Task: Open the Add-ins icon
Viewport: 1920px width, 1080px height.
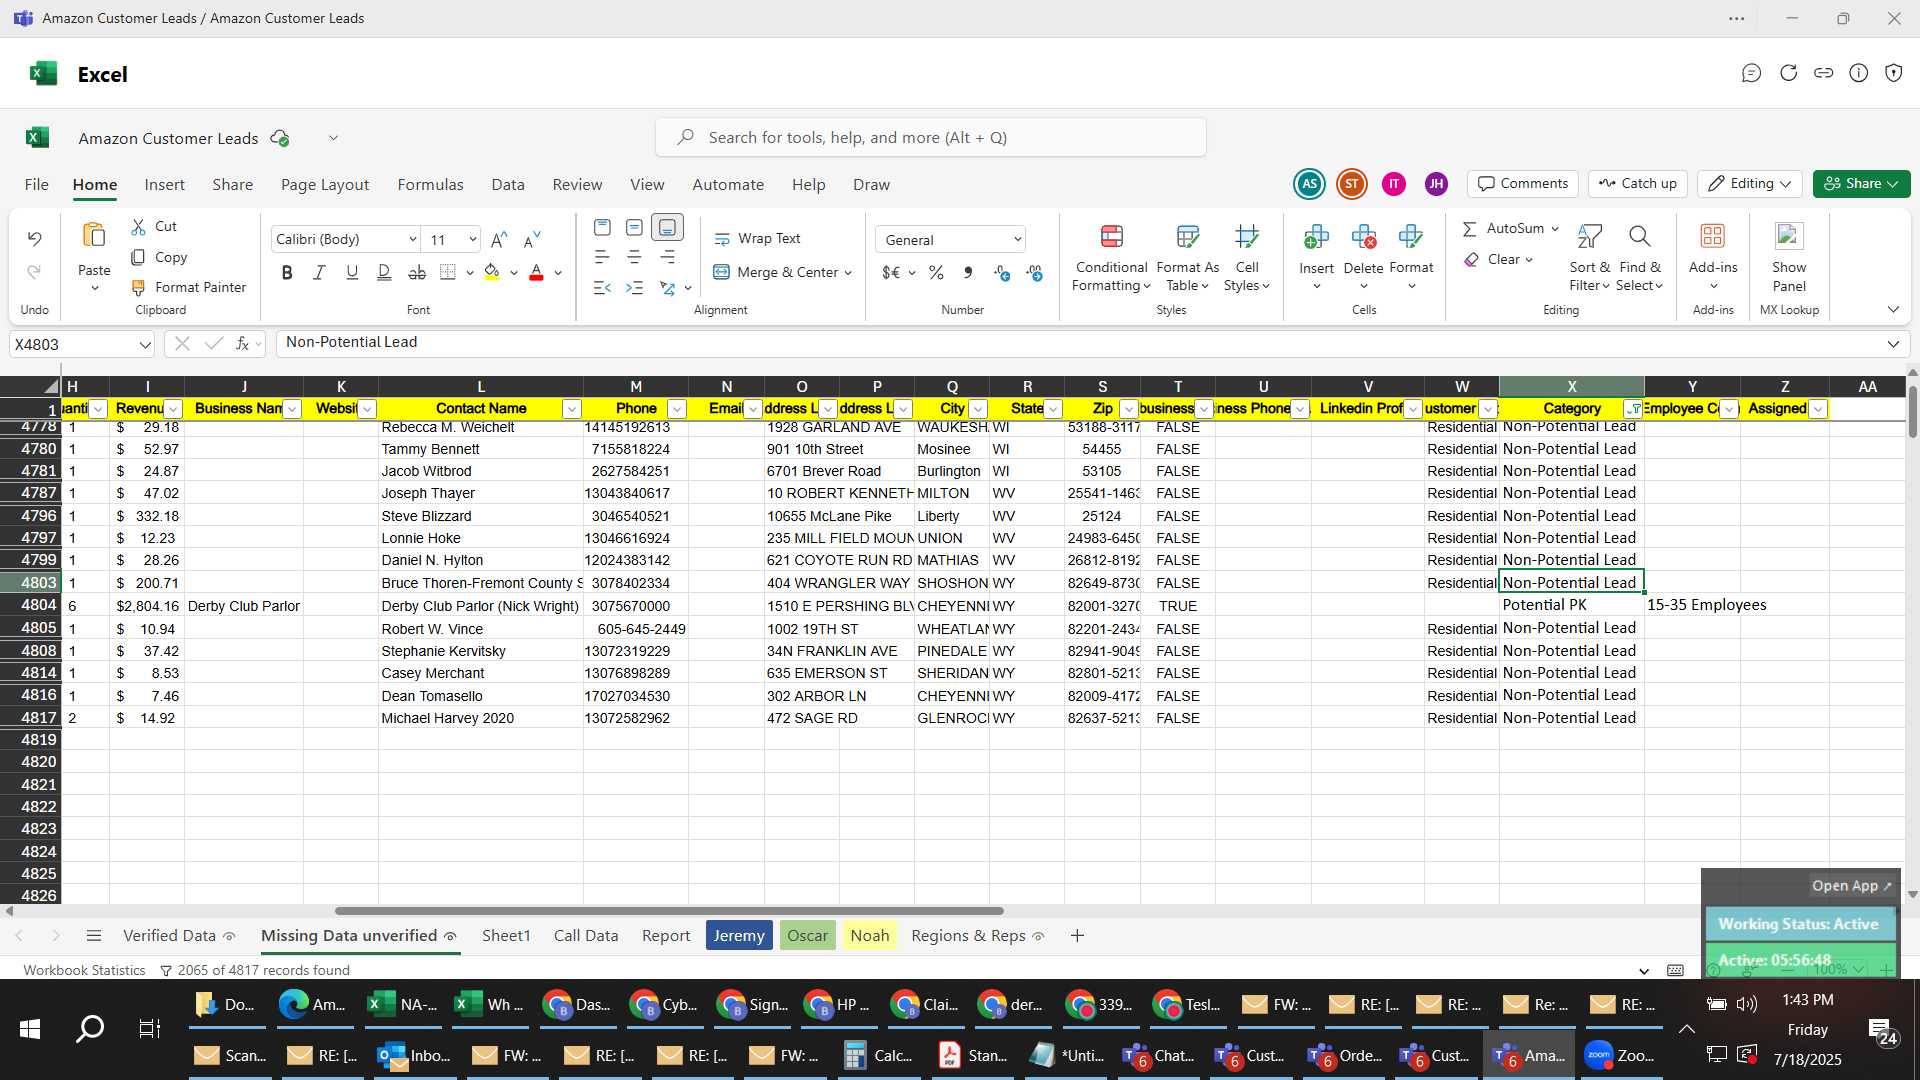Action: tap(1713, 236)
